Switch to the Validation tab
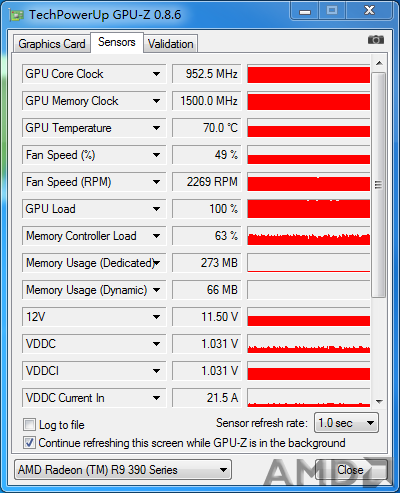Image resolution: width=400 pixels, height=493 pixels. (x=171, y=44)
